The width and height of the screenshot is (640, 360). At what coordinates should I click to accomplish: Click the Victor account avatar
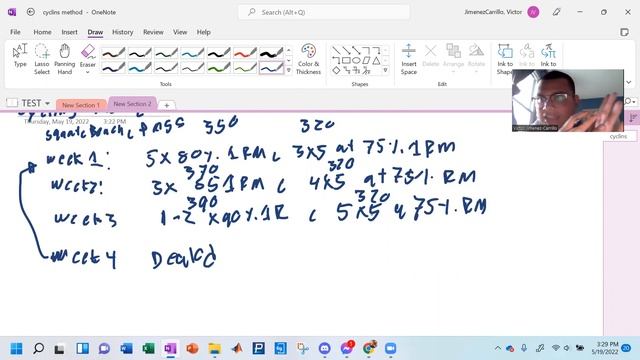[533, 12]
